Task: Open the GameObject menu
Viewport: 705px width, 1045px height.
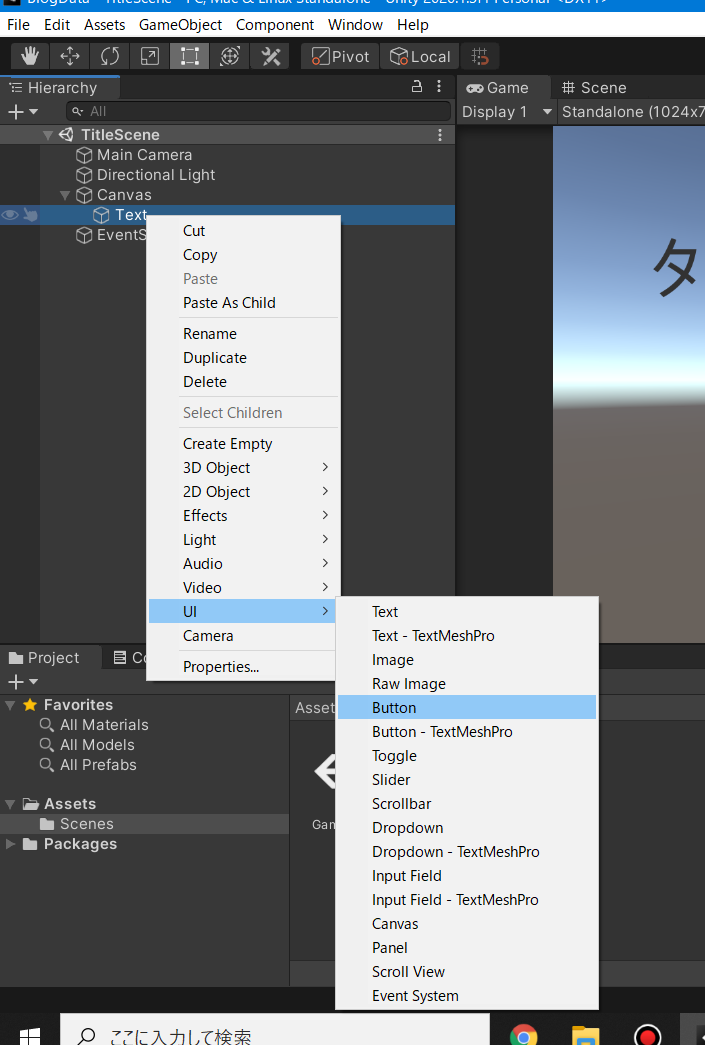Action: click(x=181, y=25)
